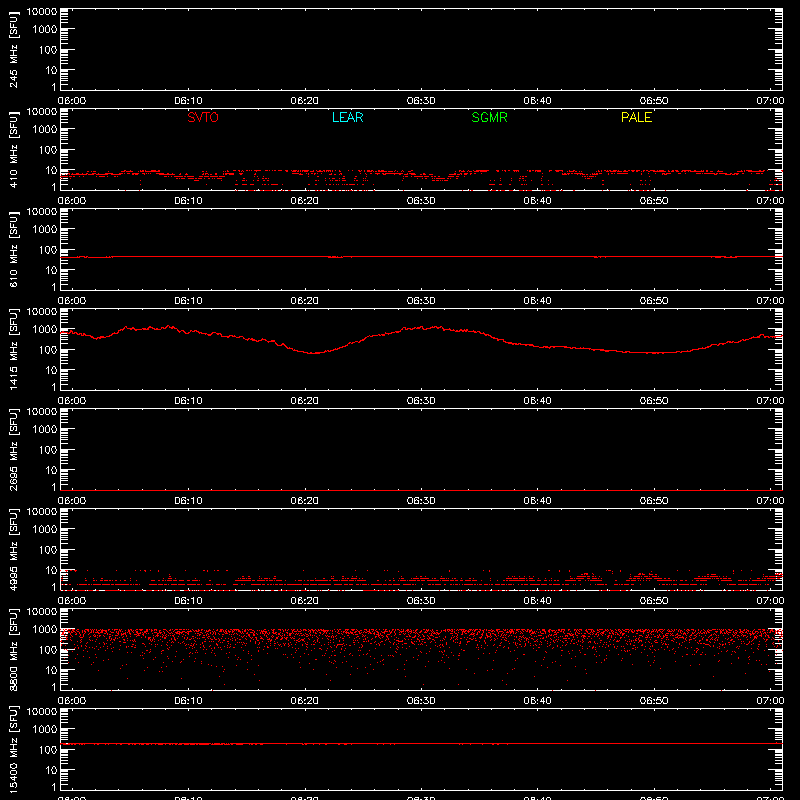Click 06:00 tick label below 610 MHz panel
The width and height of the screenshot is (800, 800).
pyautogui.click(x=72, y=301)
